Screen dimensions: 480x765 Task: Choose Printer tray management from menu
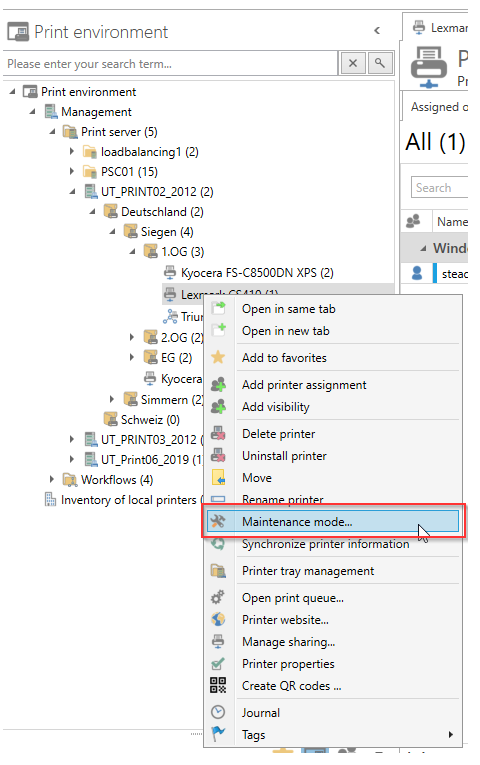point(308,571)
